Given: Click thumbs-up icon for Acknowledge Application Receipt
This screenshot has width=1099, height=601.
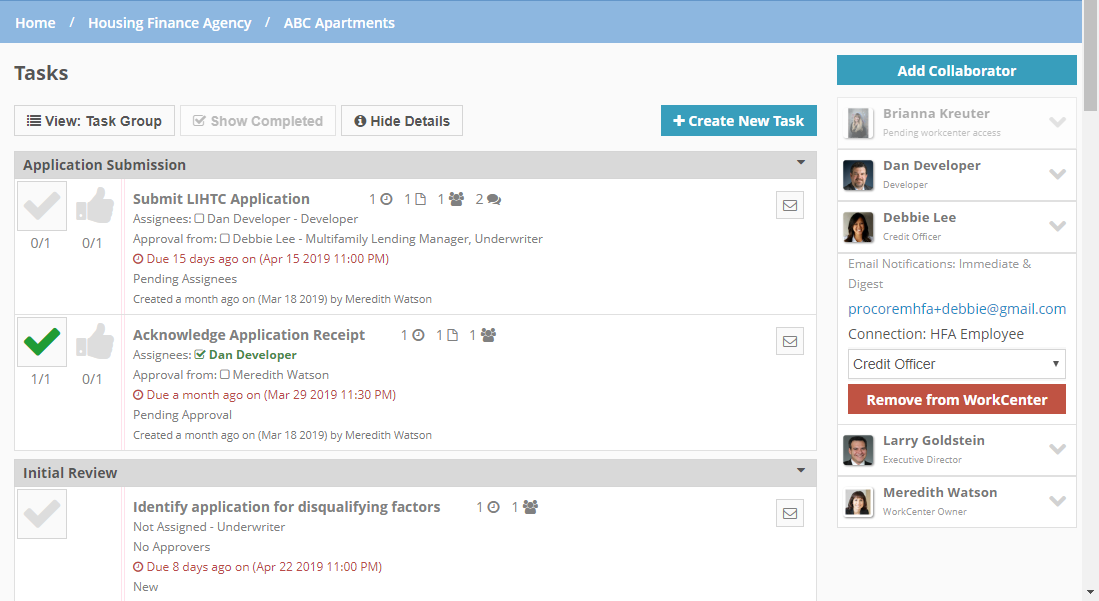Looking at the screenshot, I should (95, 342).
